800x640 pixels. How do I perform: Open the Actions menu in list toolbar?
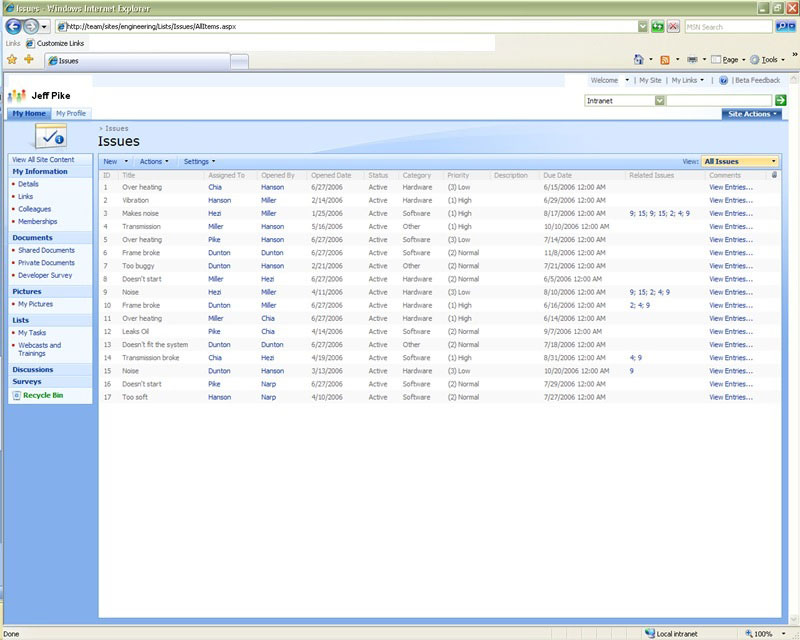tap(153, 161)
